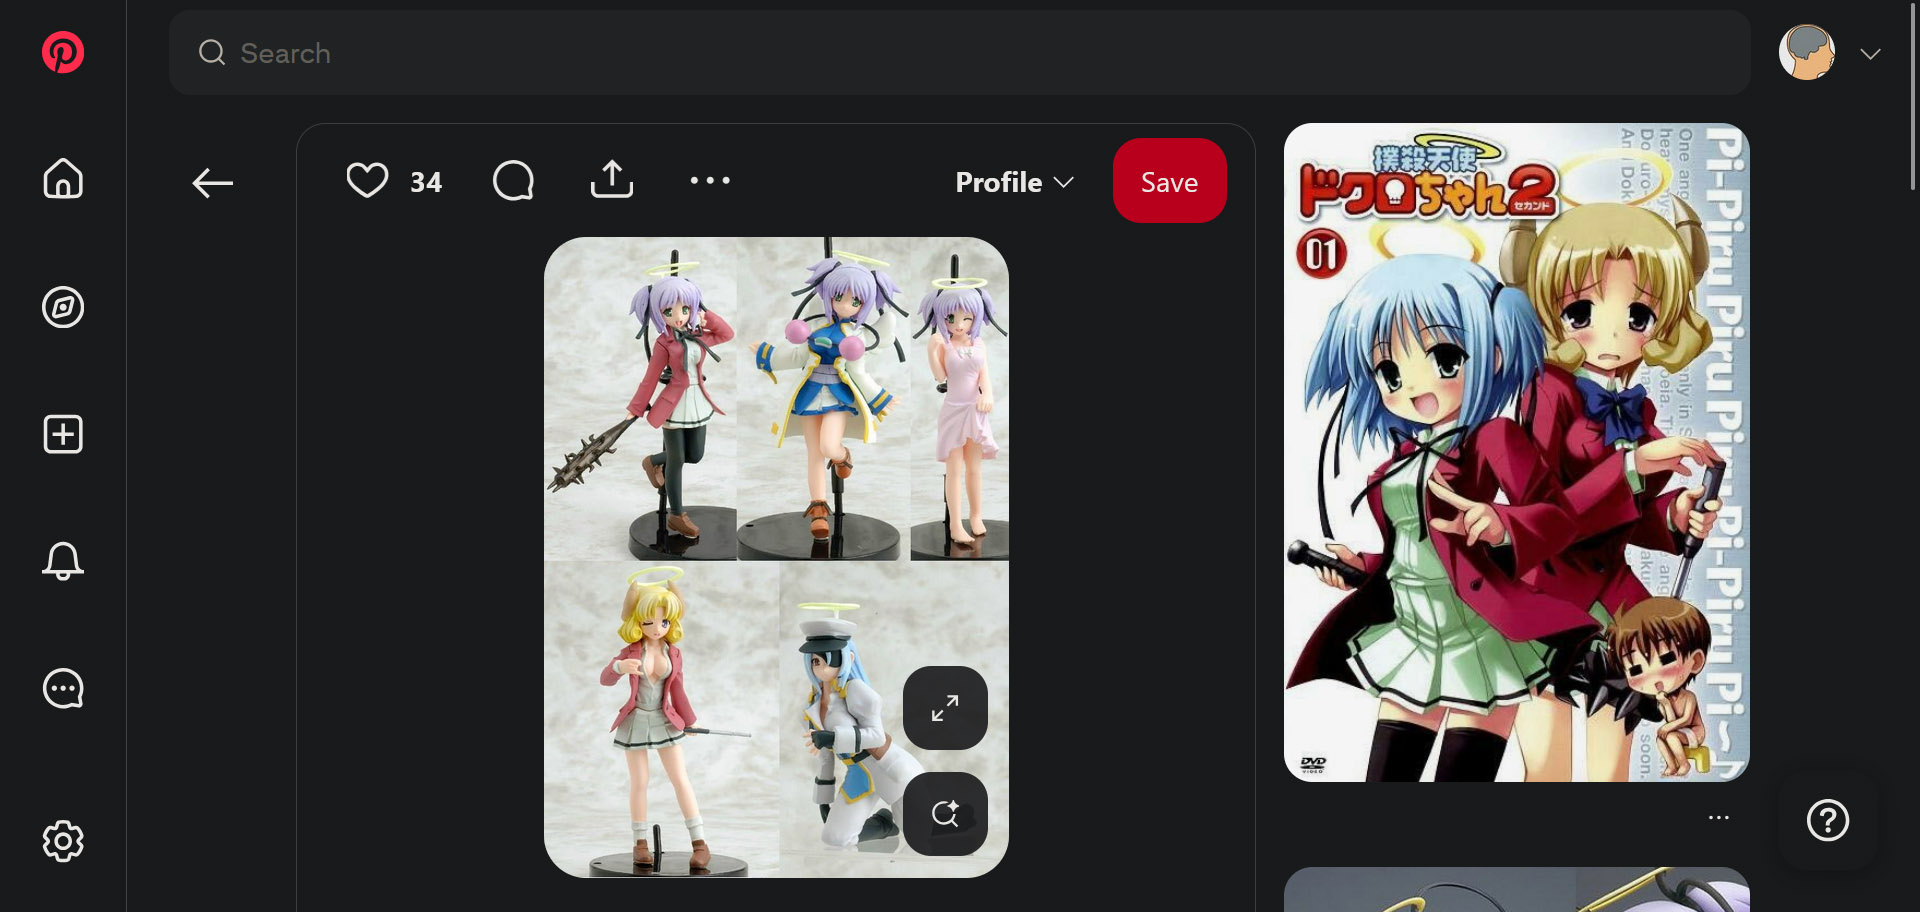Image resolution: width=1920 pixels, height=912 pixels.
Task: Share the pin with upload icon
Action: coord(612,180)
